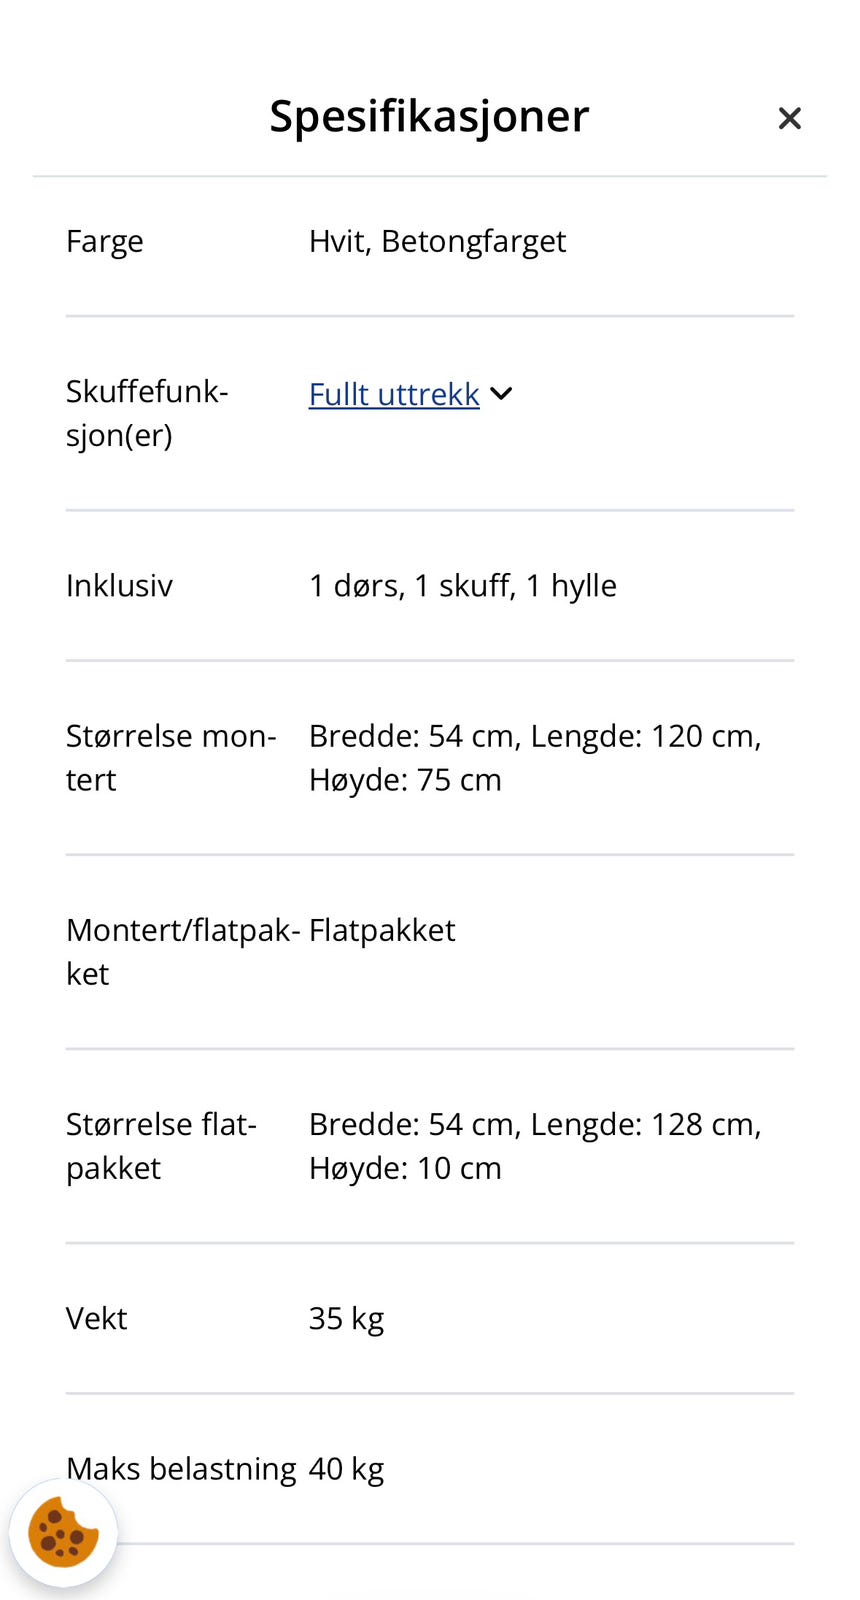Click the Vekt label
This screenshot has height=1600, width=860.
coord(97,1318)
